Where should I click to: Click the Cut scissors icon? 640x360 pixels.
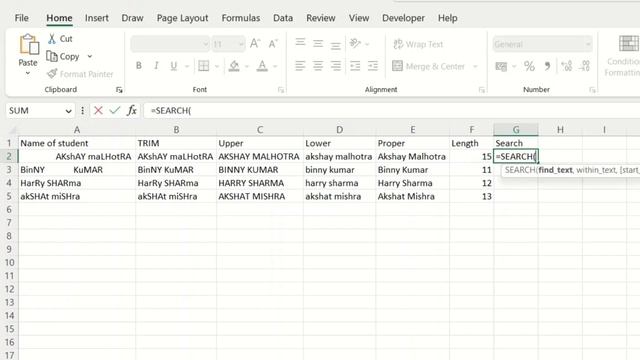52,39
